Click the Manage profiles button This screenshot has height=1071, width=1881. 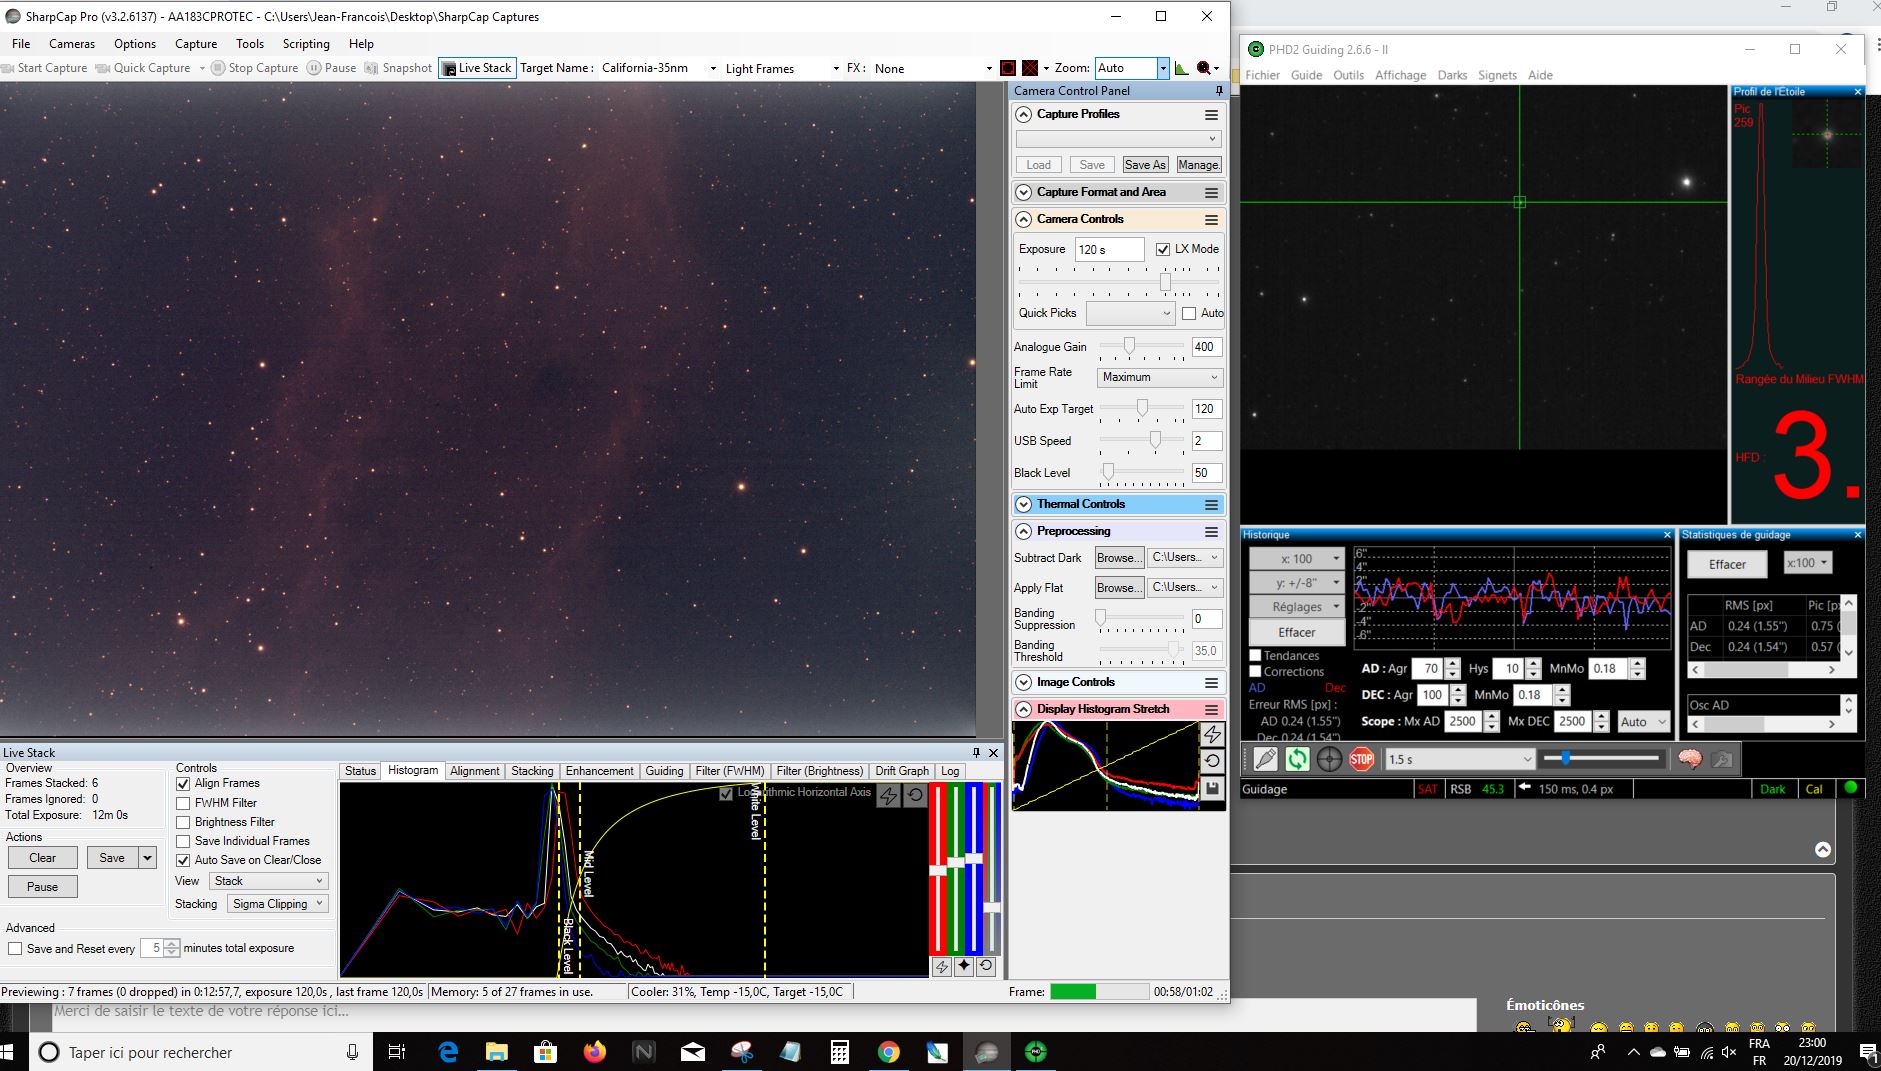[1198, 165]
